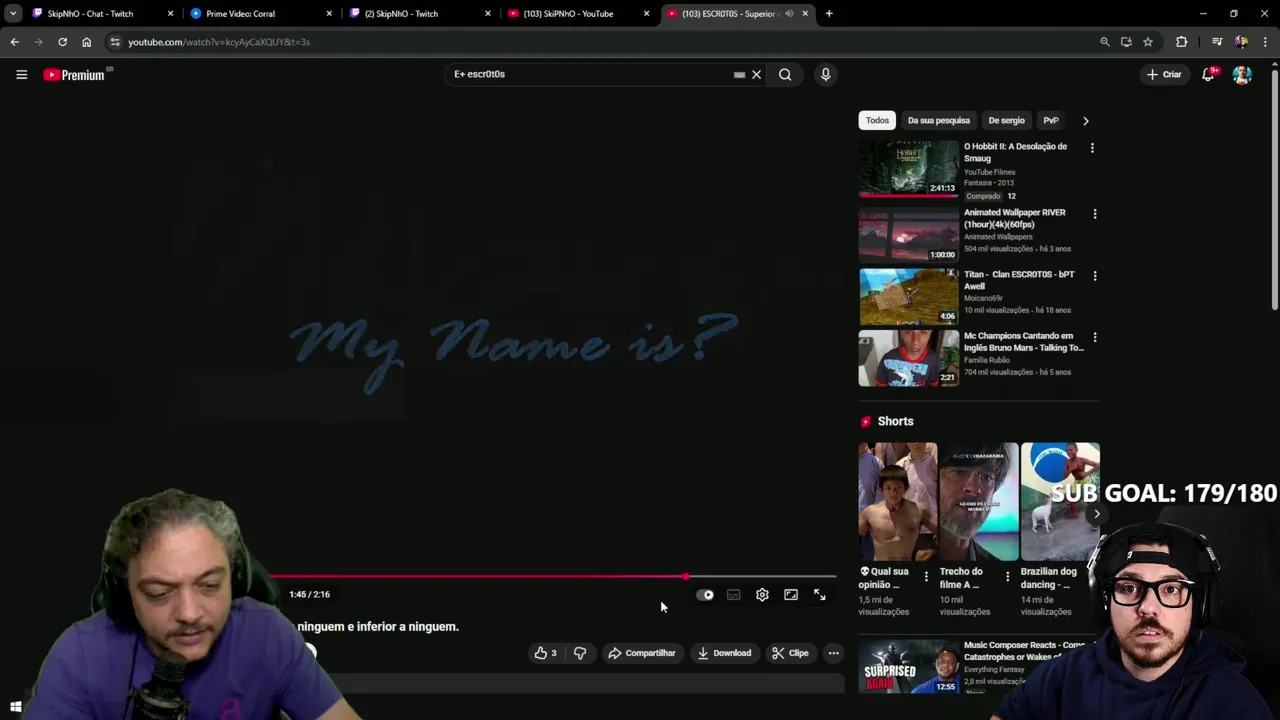Go back in the browser
This screenshot has width=1280, height=720.
click(14, 42)
